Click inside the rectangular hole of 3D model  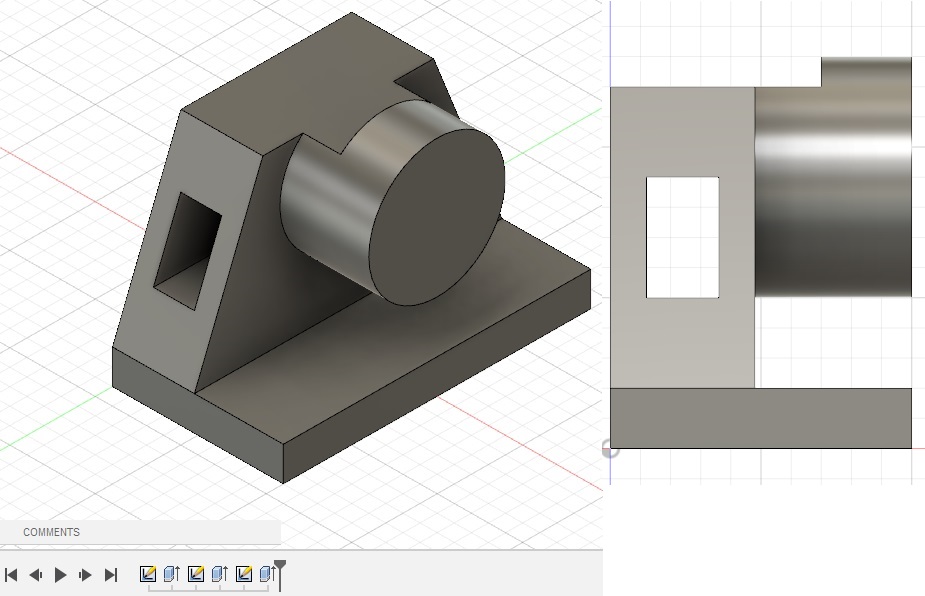pyautogui.click(x=188, y=243)
